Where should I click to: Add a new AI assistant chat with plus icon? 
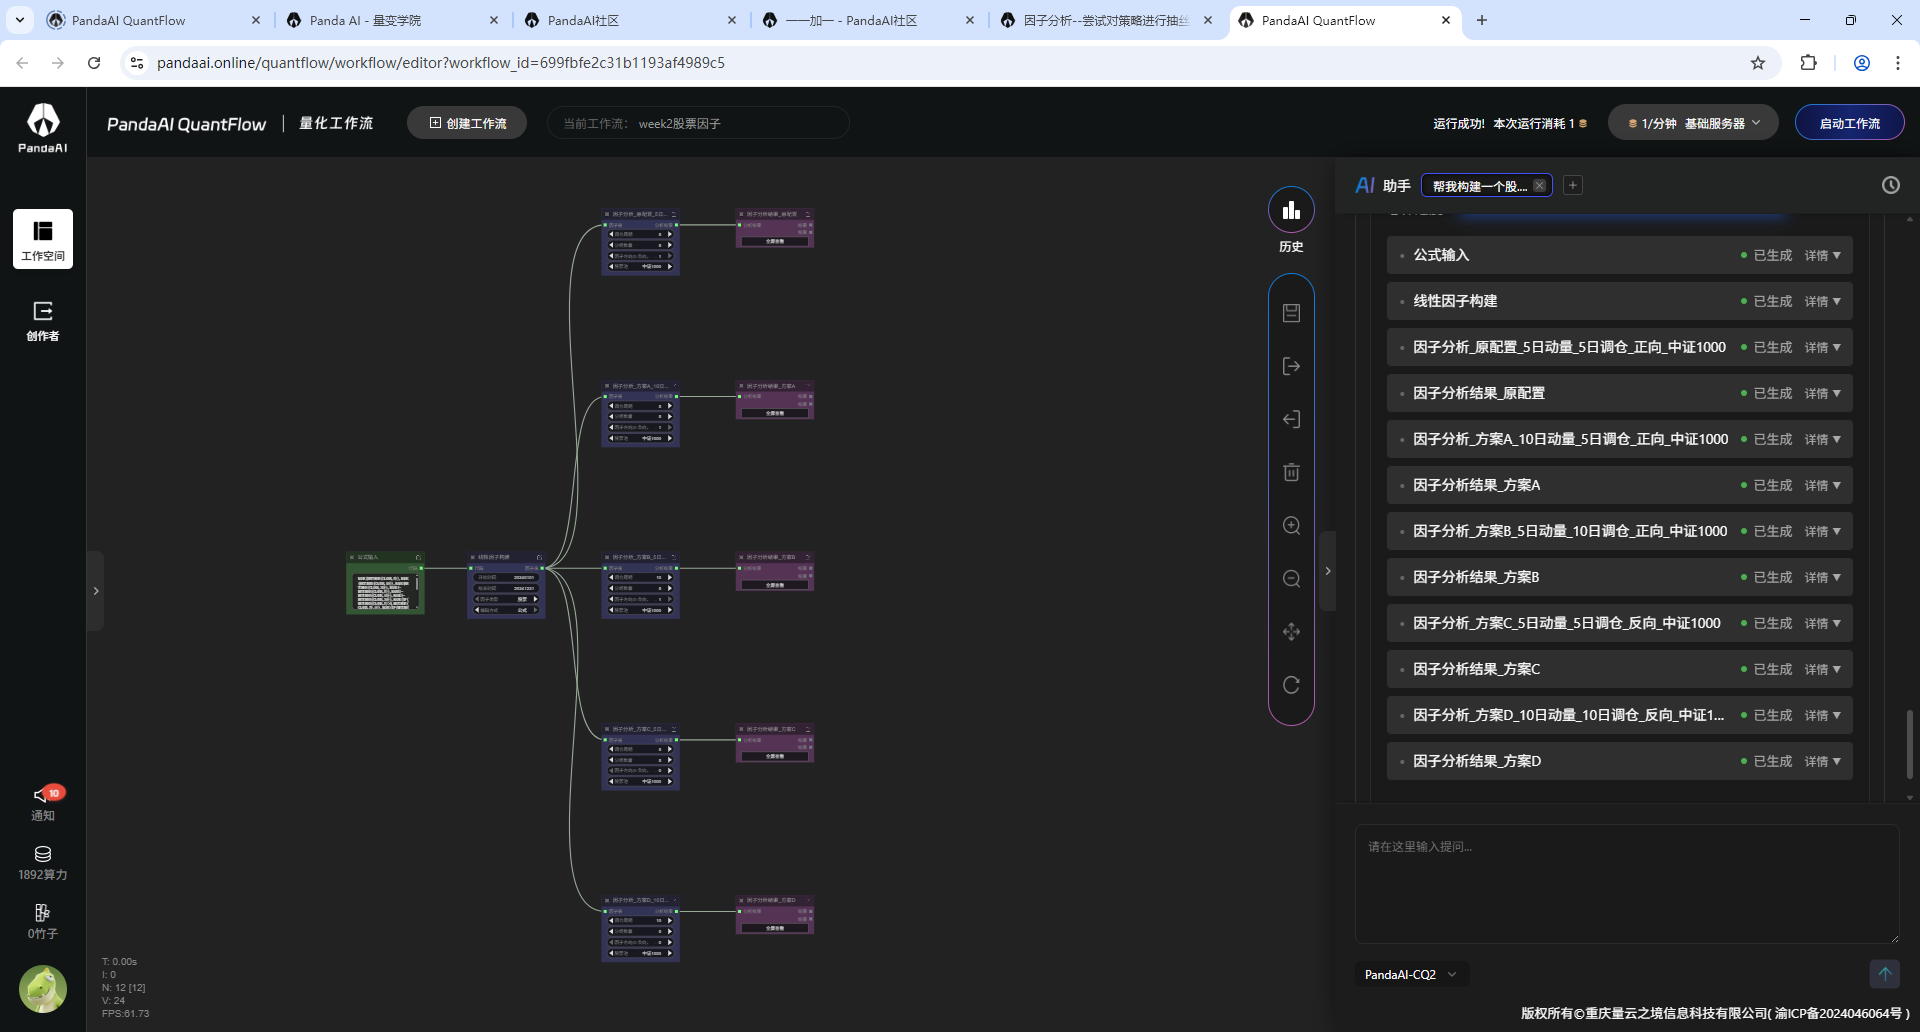tap(1573, 185)
